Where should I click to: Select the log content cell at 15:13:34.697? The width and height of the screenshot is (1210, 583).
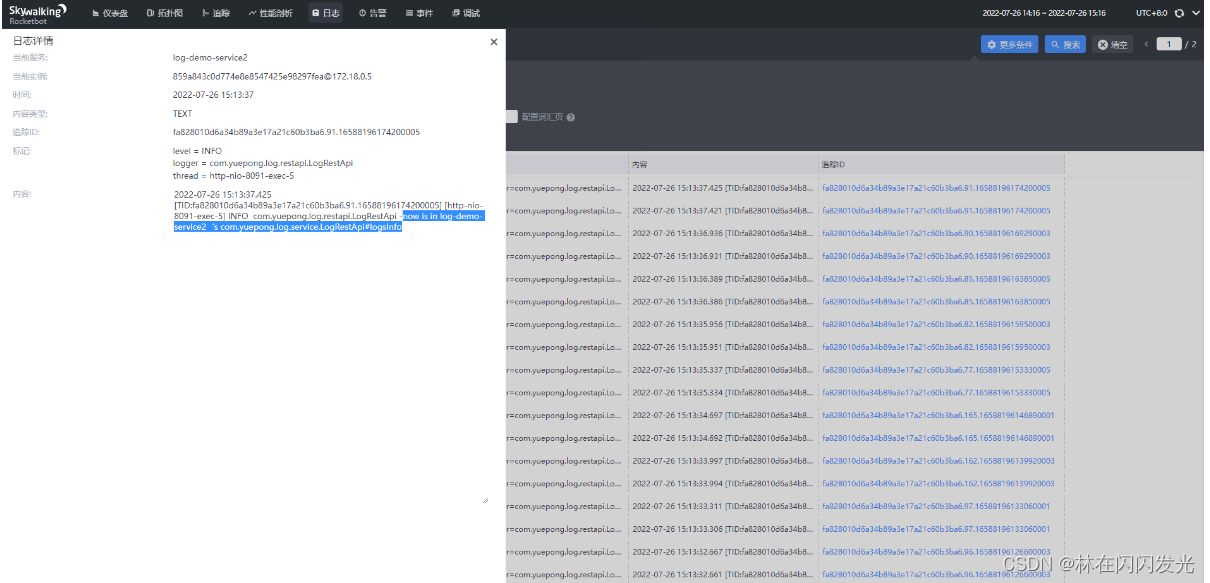(723, 415)
